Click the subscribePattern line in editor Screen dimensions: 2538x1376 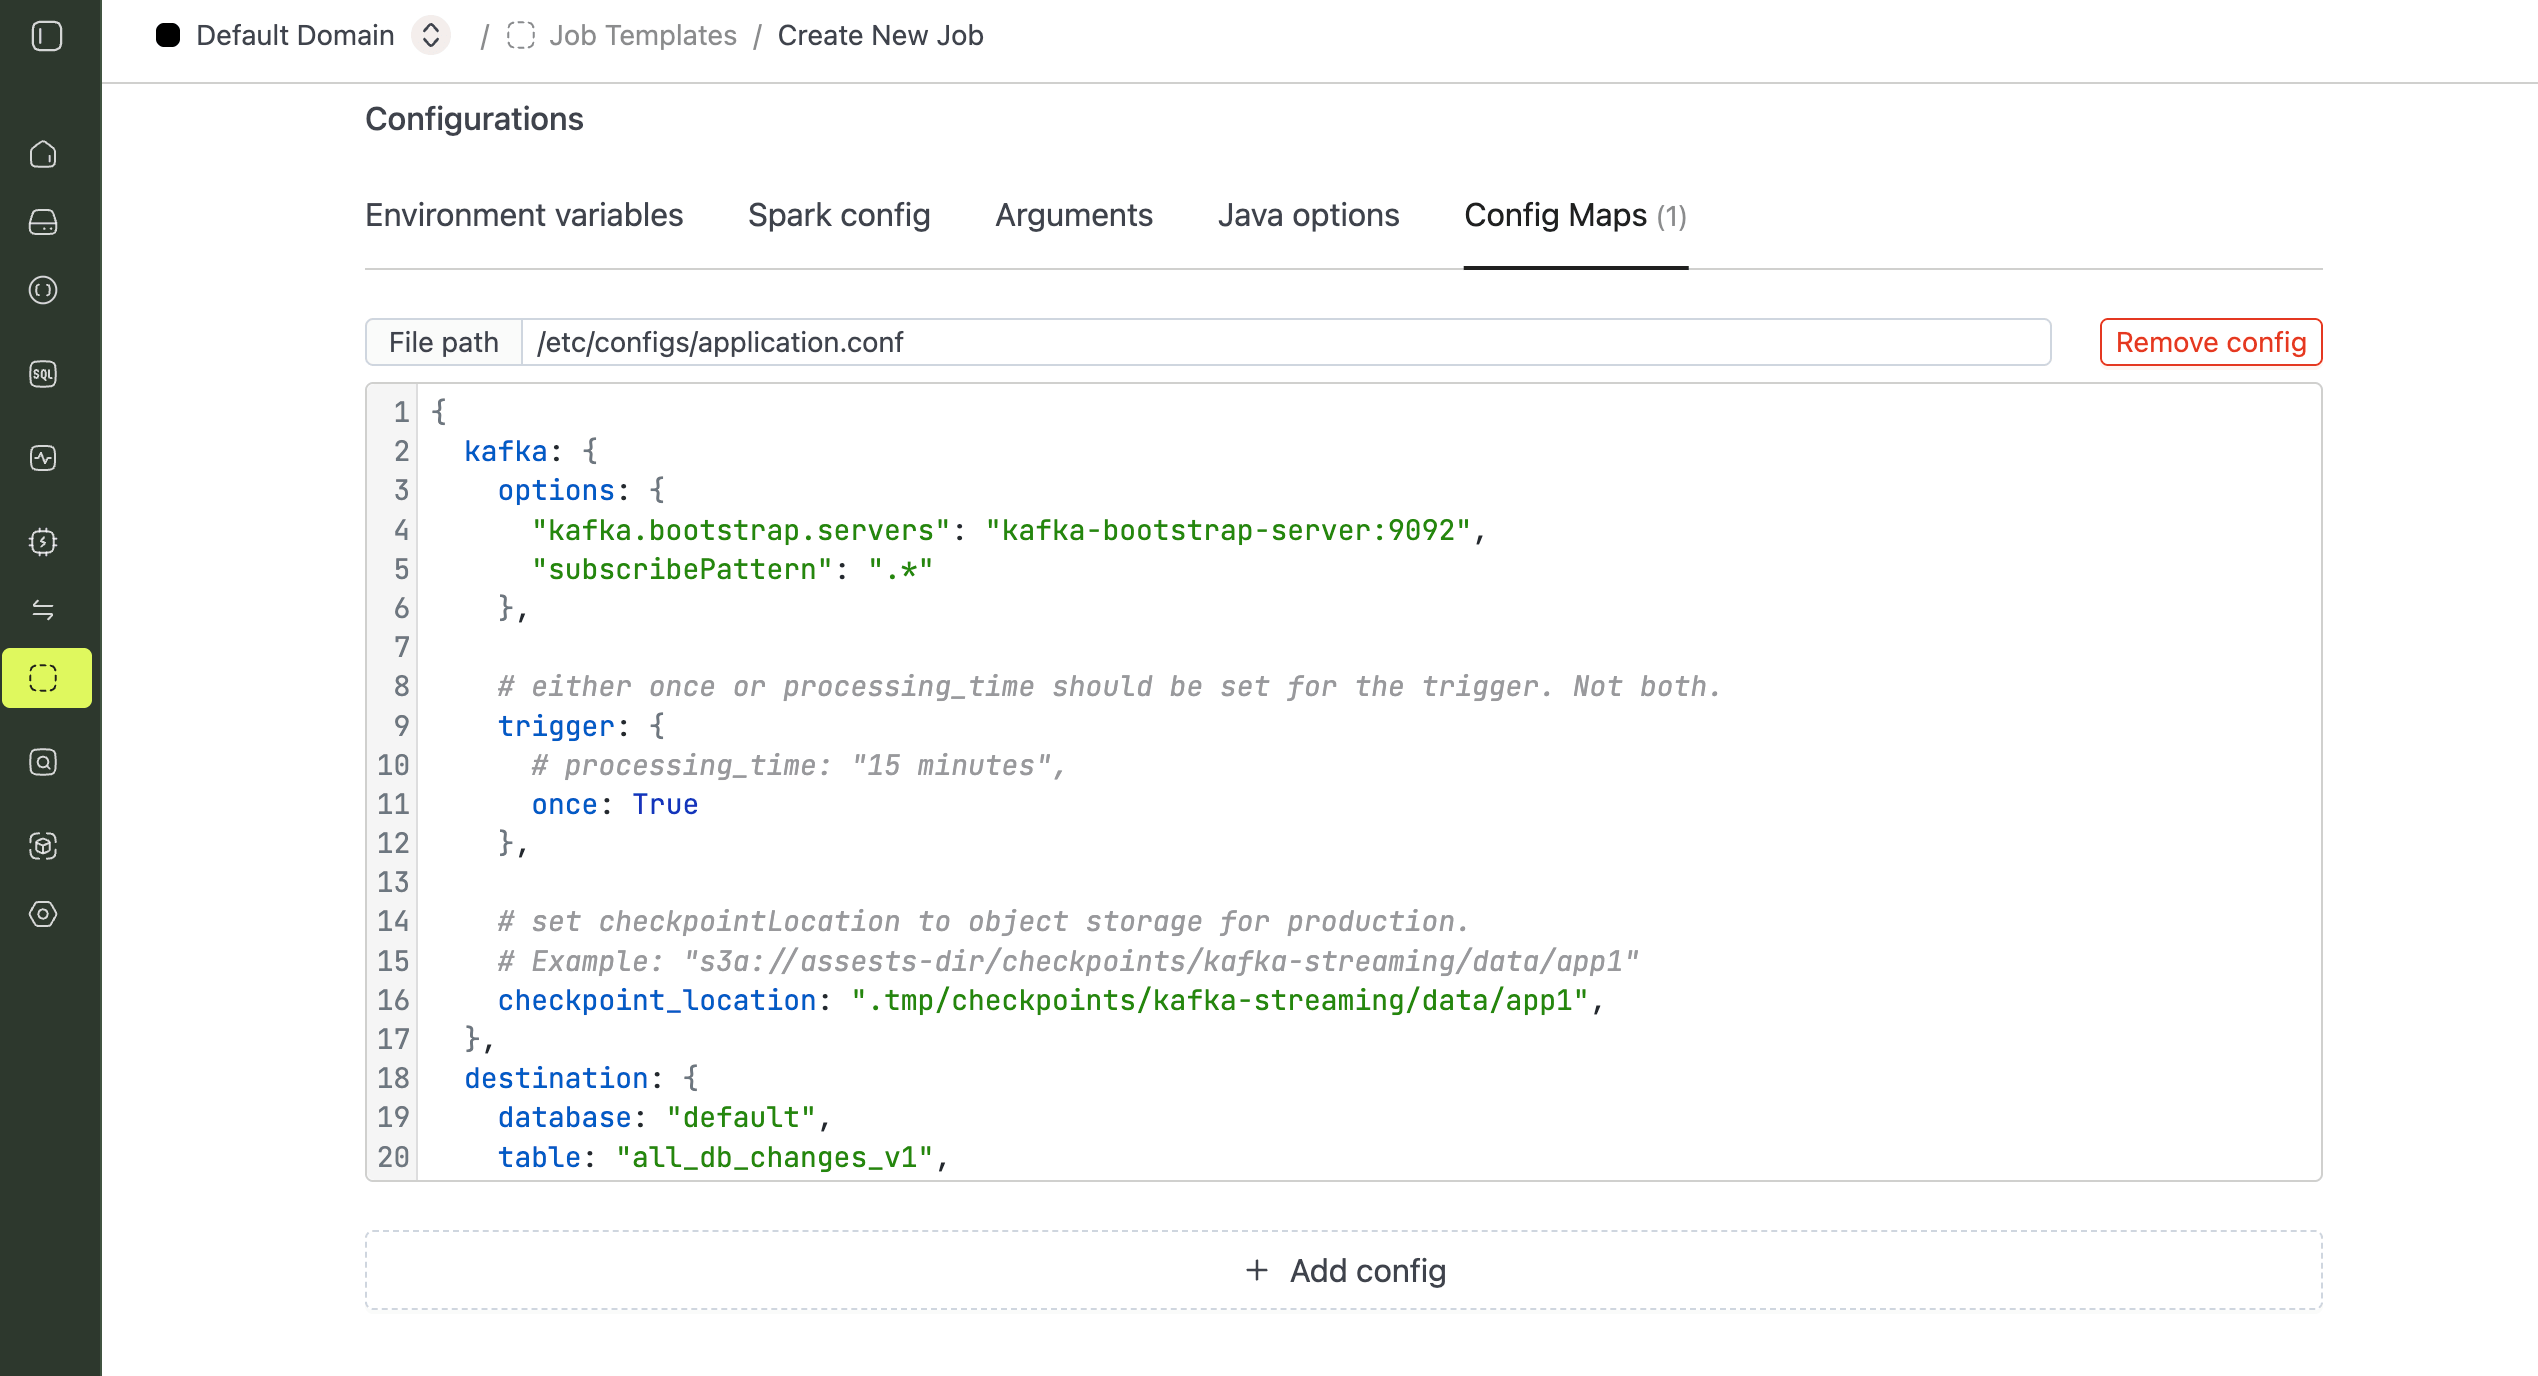[732, 569]
